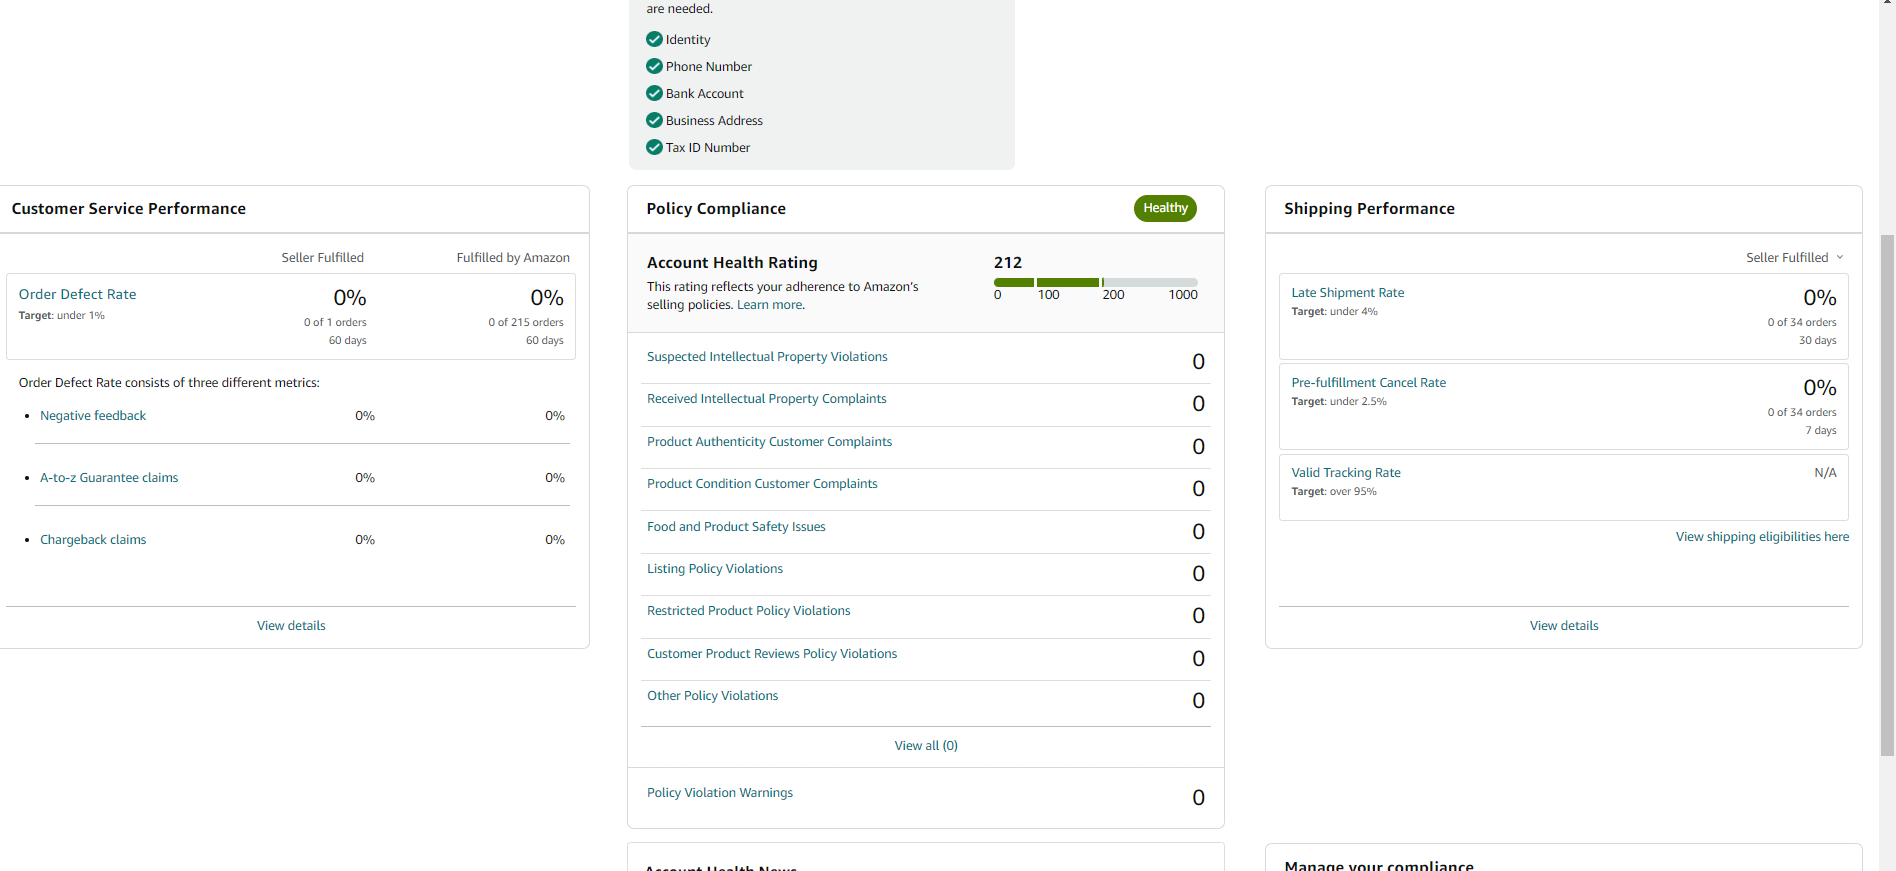Open Product Authenticity Customer Complaints
This screenshot has width=1896, height=871.
(769, 441)
